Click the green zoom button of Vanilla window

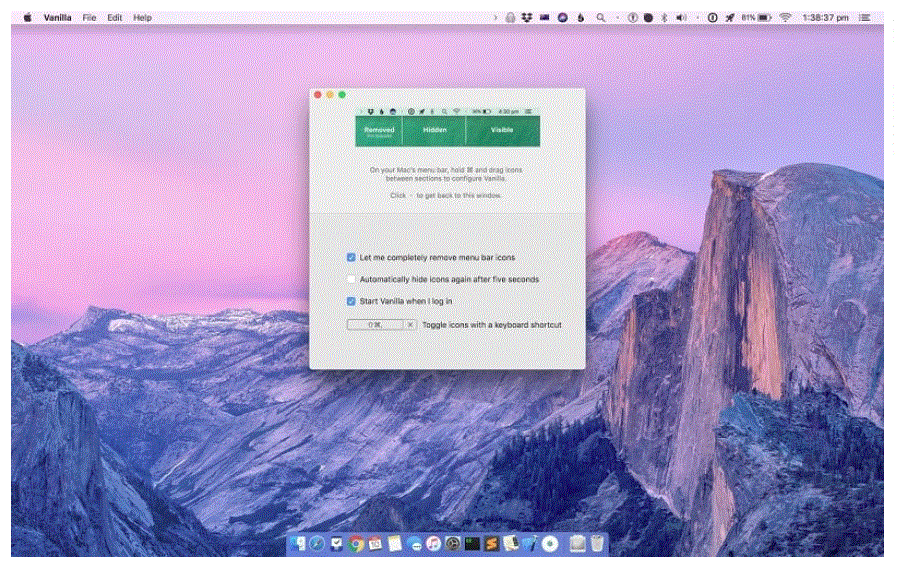[x=342, y=94]
